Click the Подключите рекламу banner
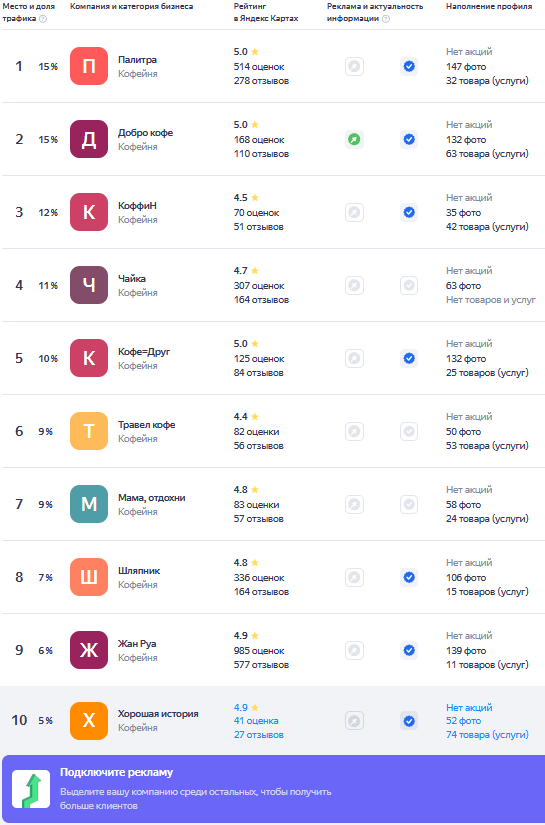545x825 pixels. 272,789
